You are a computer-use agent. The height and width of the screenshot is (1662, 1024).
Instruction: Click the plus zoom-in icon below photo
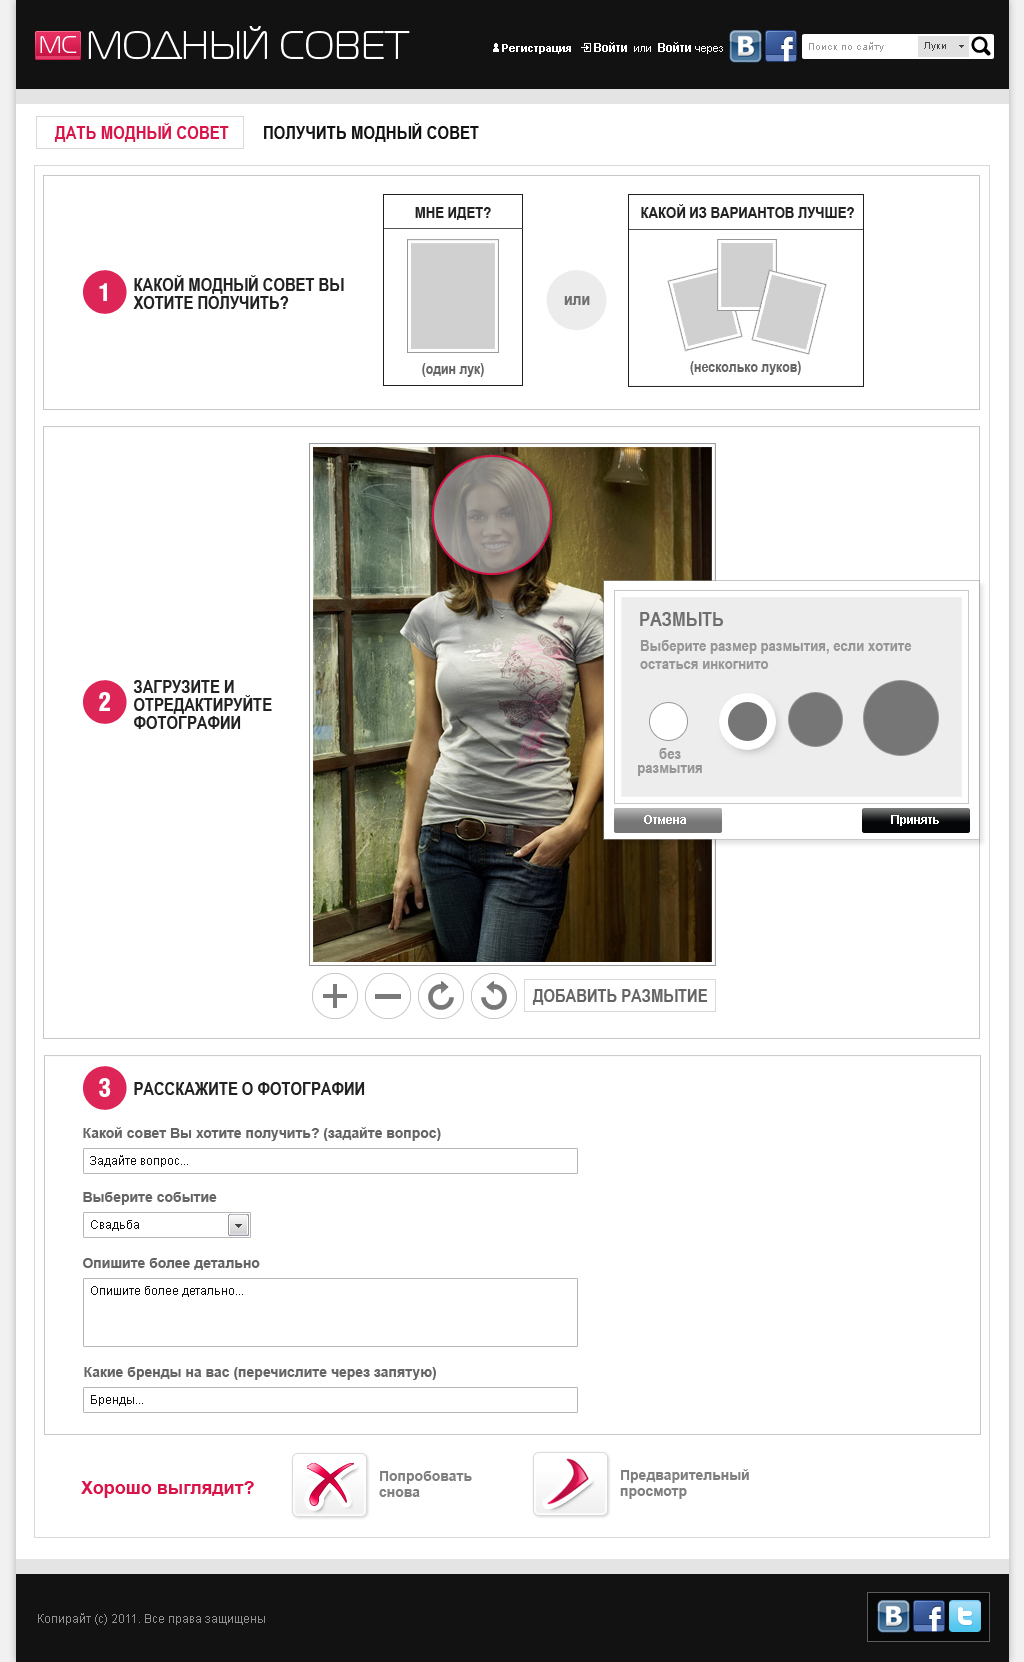pyautogui.click(x=335, y=996)
